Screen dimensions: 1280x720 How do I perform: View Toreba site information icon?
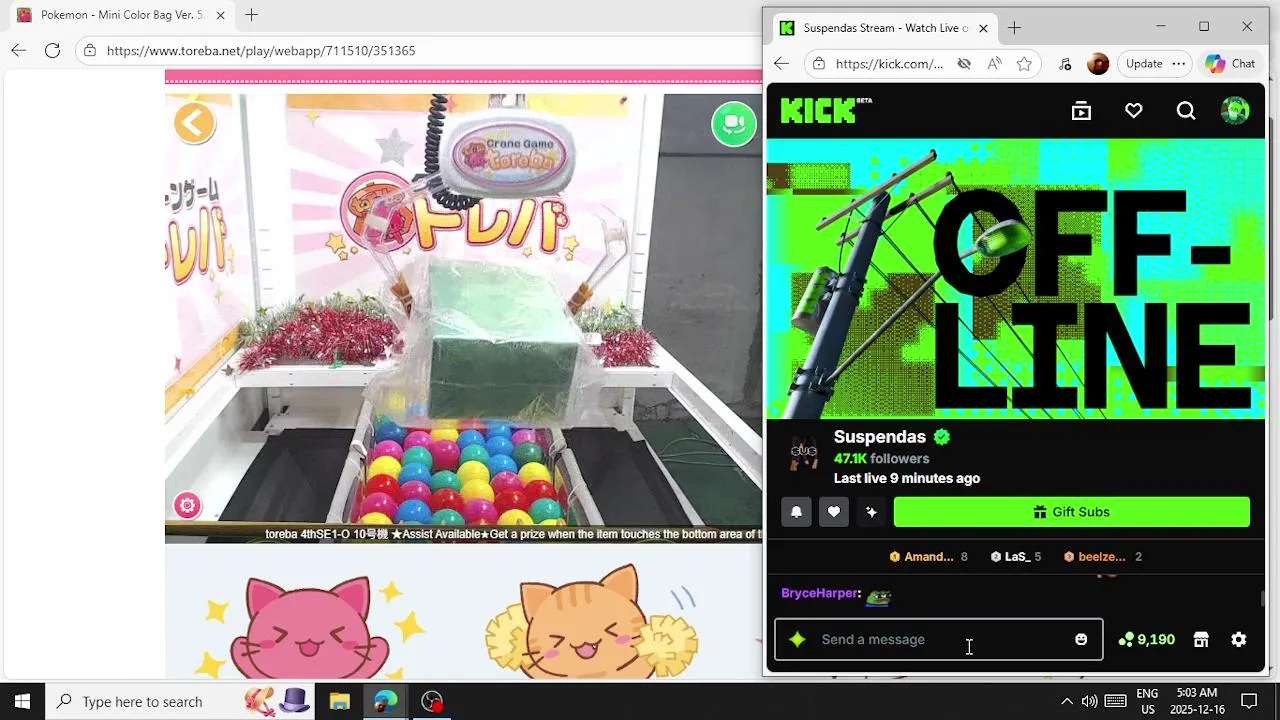90,50
